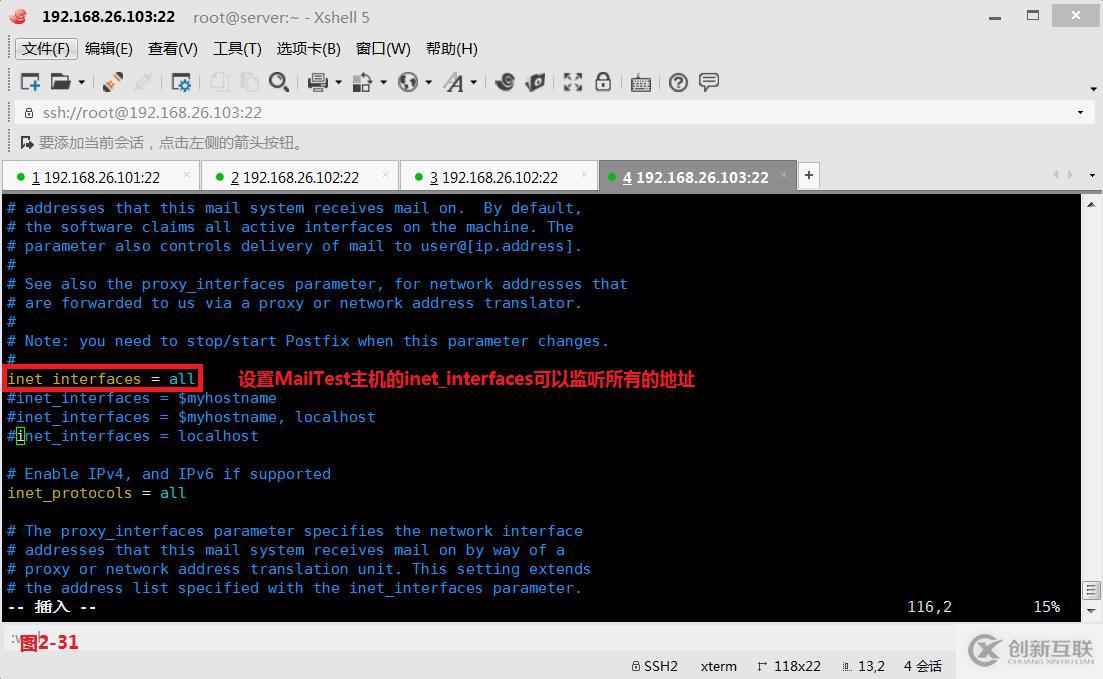Open the tab list dropdown arrow
Image resolution: width=1103 pixels, height=679 pixels.
1092,175
